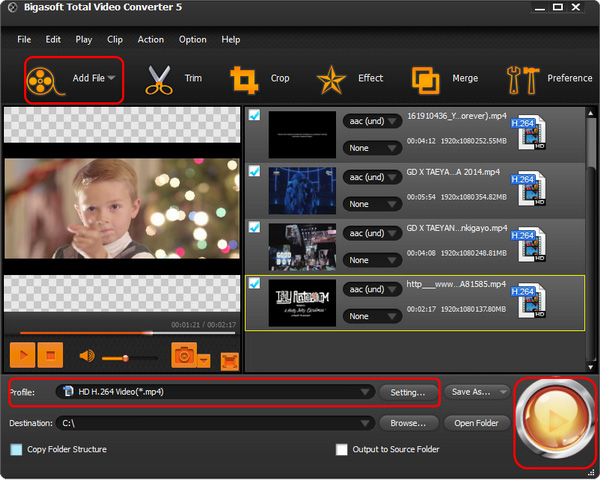Click H.264 format icon for GD X TAEYAN...nkigayo.mp4
This screenshot has height=480, width=600.
pos(529,245)
